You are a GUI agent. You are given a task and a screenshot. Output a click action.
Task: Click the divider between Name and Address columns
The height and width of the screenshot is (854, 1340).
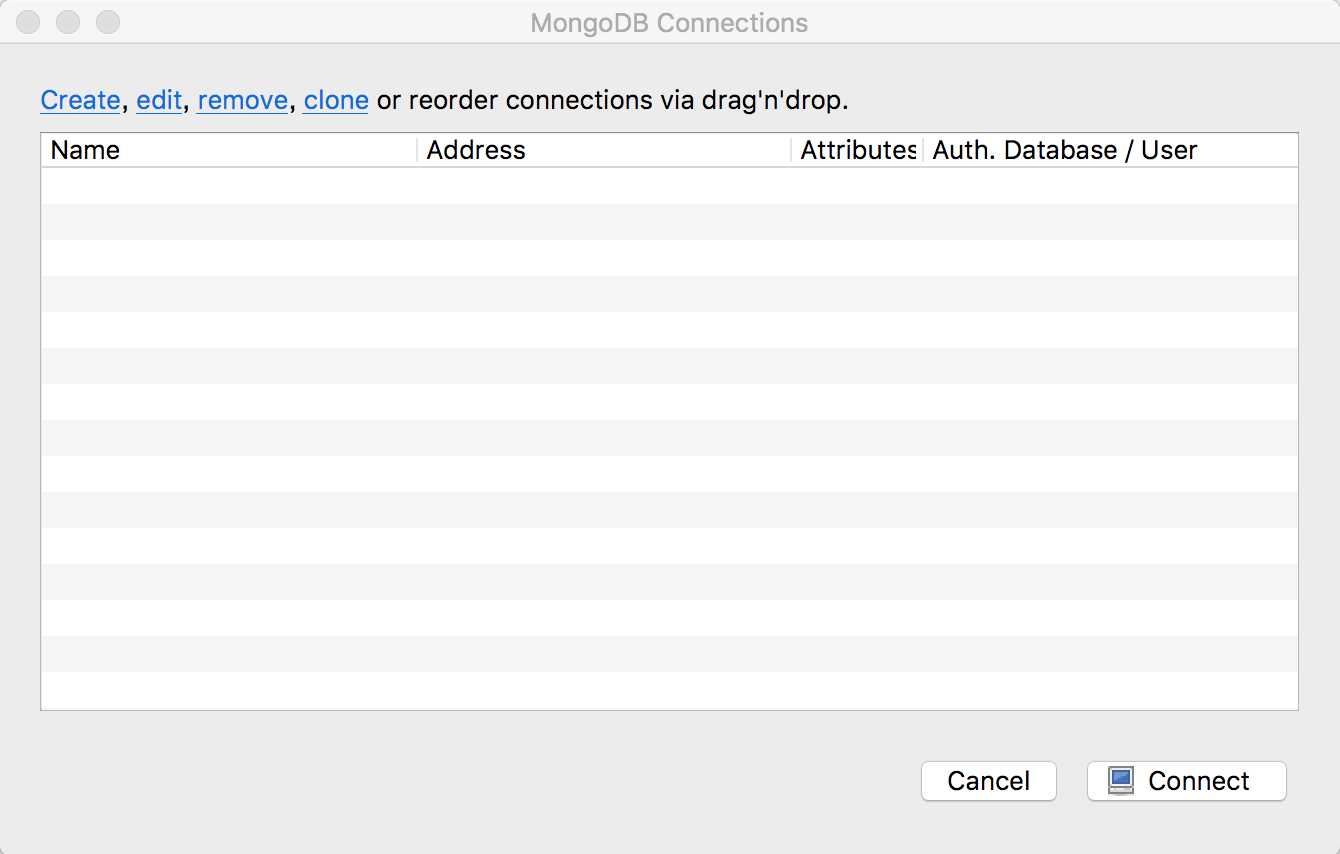pyautogui.click(x=417, y=150)
